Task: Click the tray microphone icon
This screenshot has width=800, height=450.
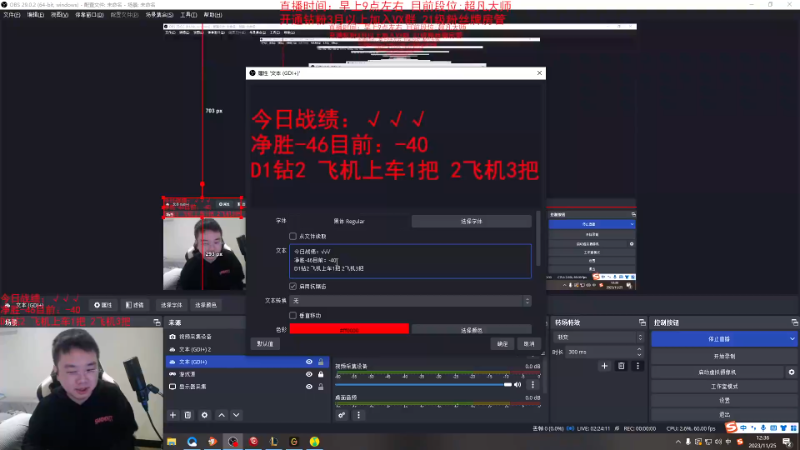Action: [688, 442]
